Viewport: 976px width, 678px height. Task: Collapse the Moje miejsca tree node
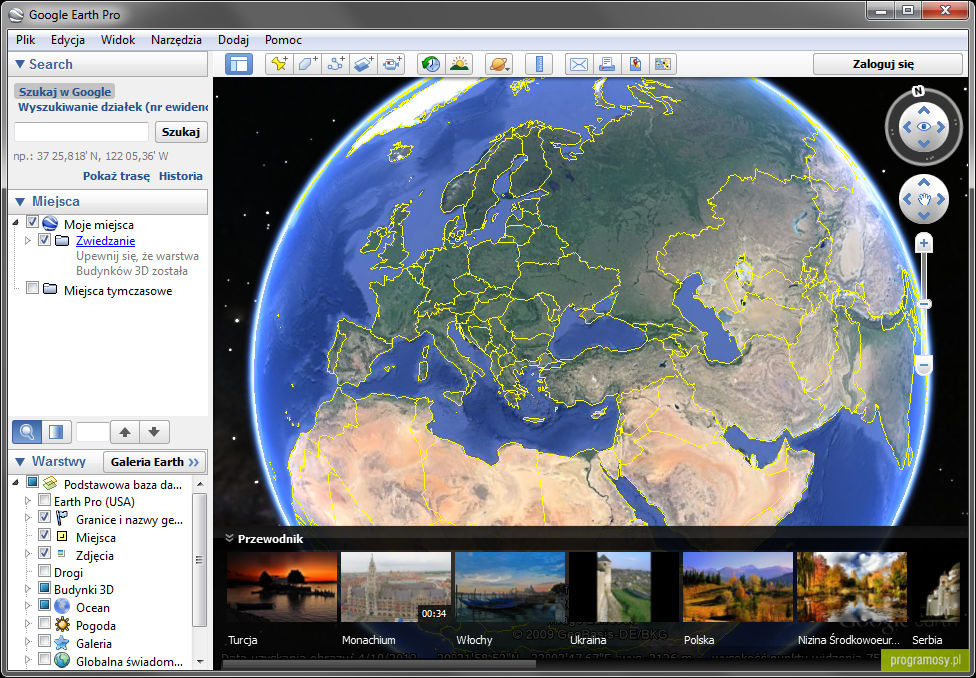(x=15, y=224)
